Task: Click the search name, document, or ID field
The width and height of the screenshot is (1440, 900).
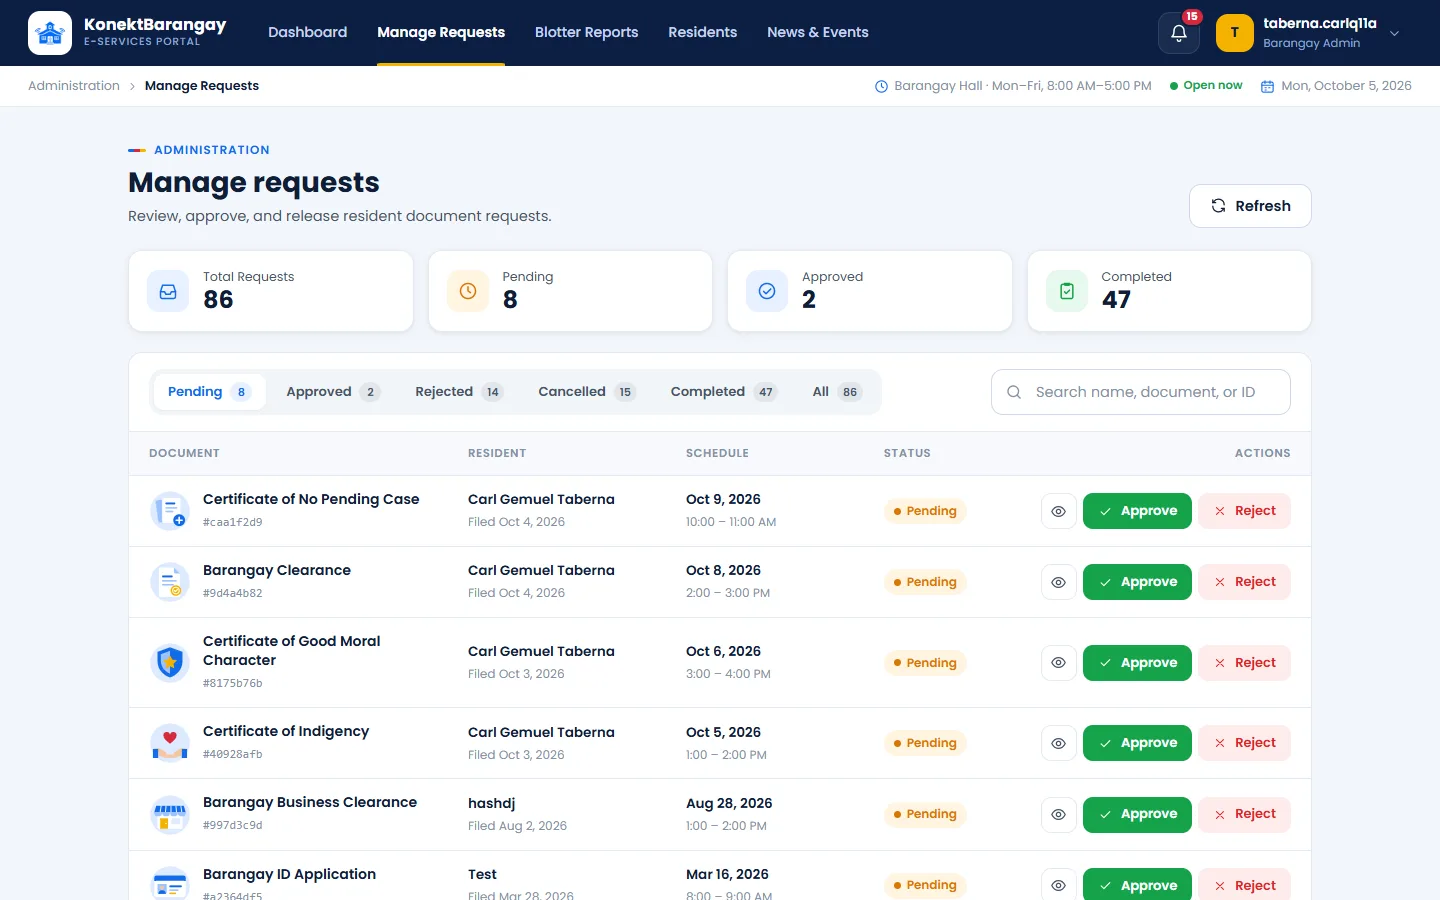Action: pyautogui.click(x=1141, y=392)
